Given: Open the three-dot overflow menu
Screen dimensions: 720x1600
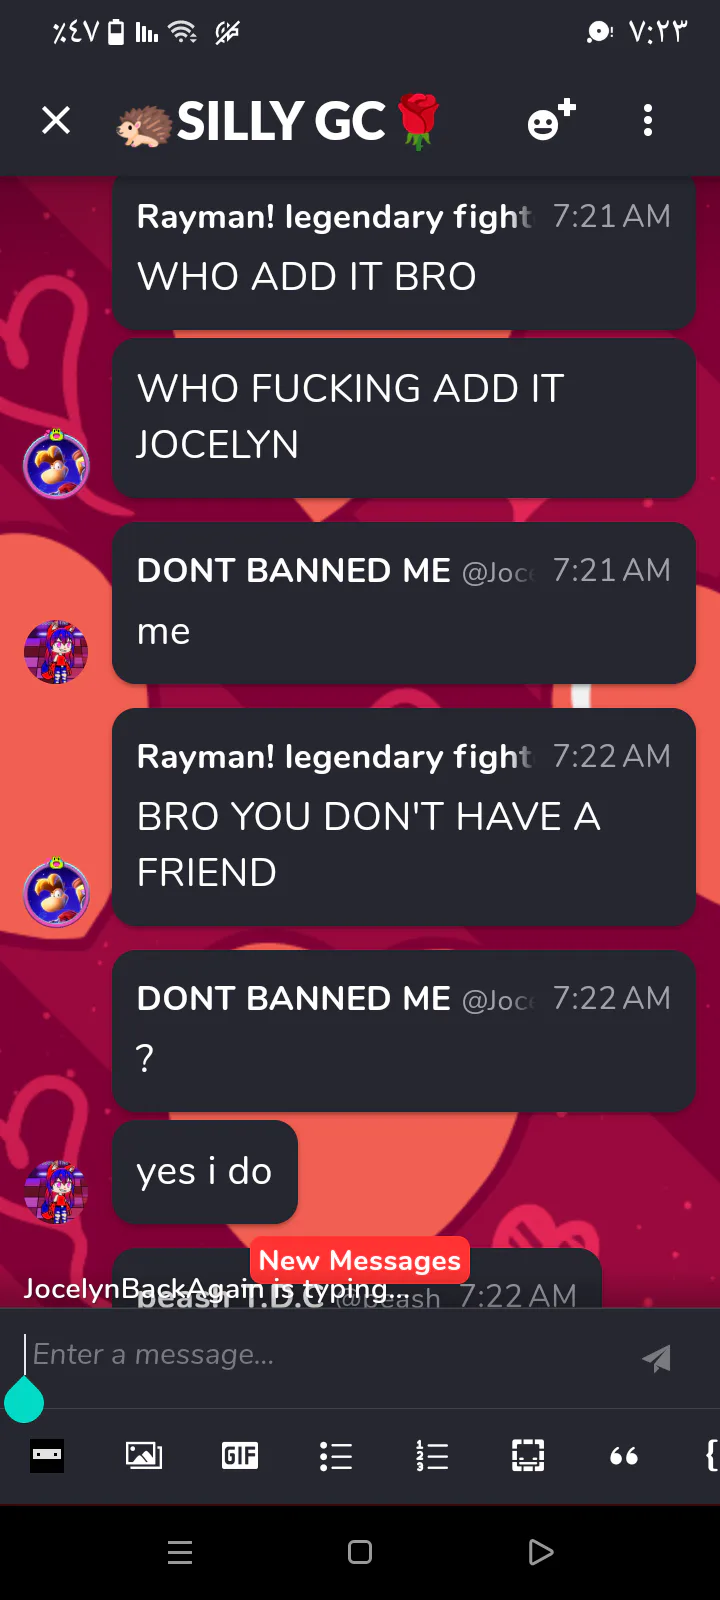Looking at the screenshot, I should (648, 121).
